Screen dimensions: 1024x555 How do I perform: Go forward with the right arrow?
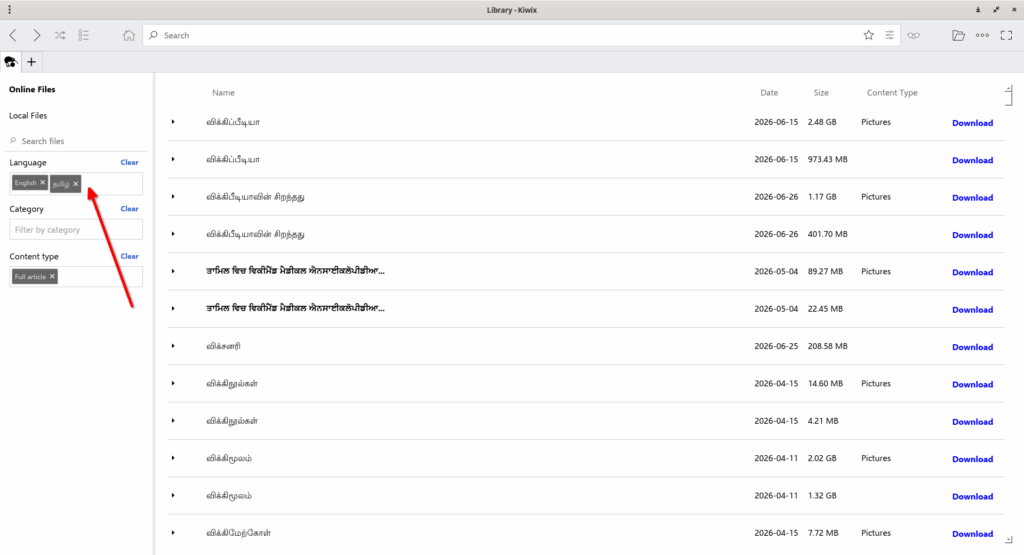pyautogui.click(x=37, y=35)
